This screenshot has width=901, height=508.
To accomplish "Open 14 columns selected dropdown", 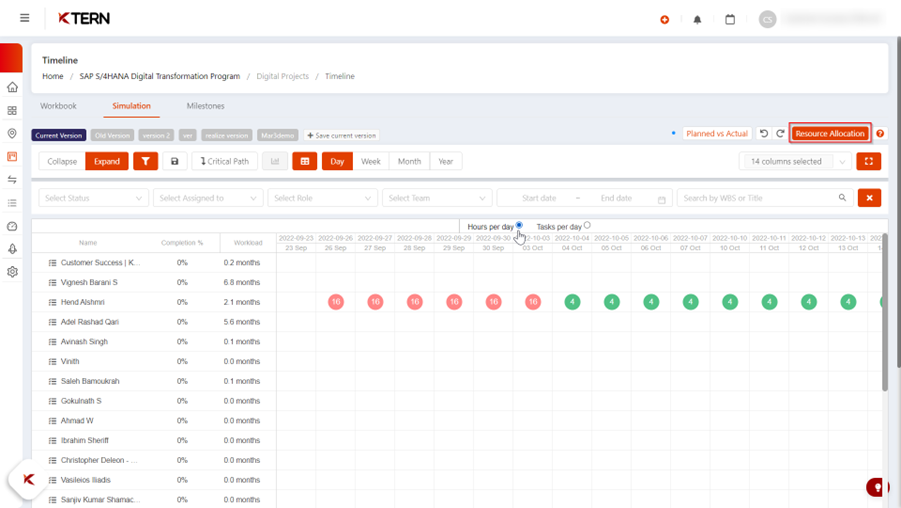I will 795,161.
